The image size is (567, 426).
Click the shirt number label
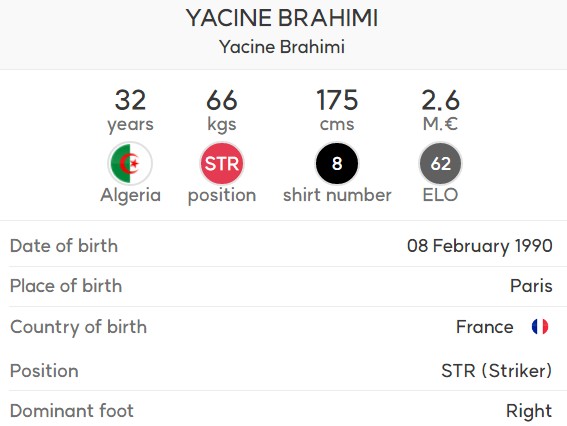coord(337,195)
